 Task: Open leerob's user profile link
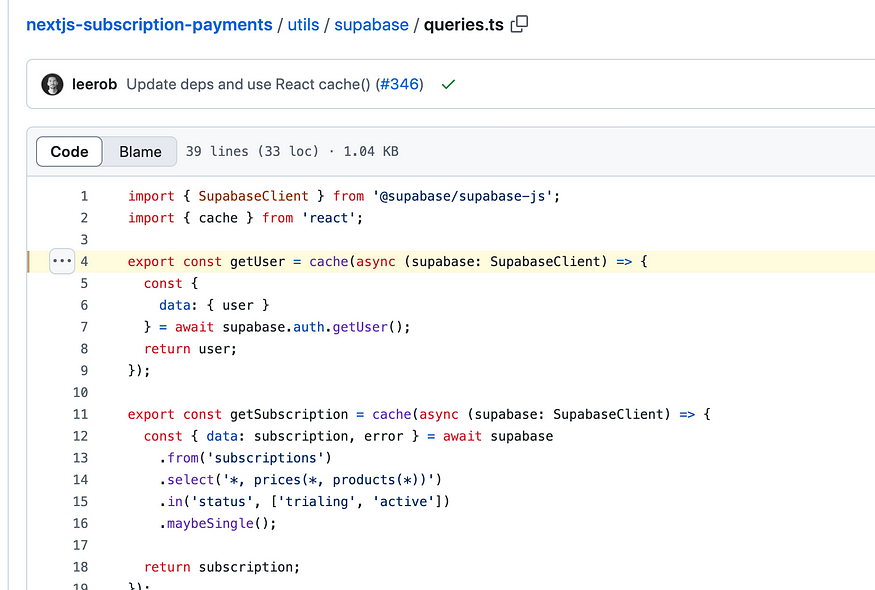click(x=94, y=84)
